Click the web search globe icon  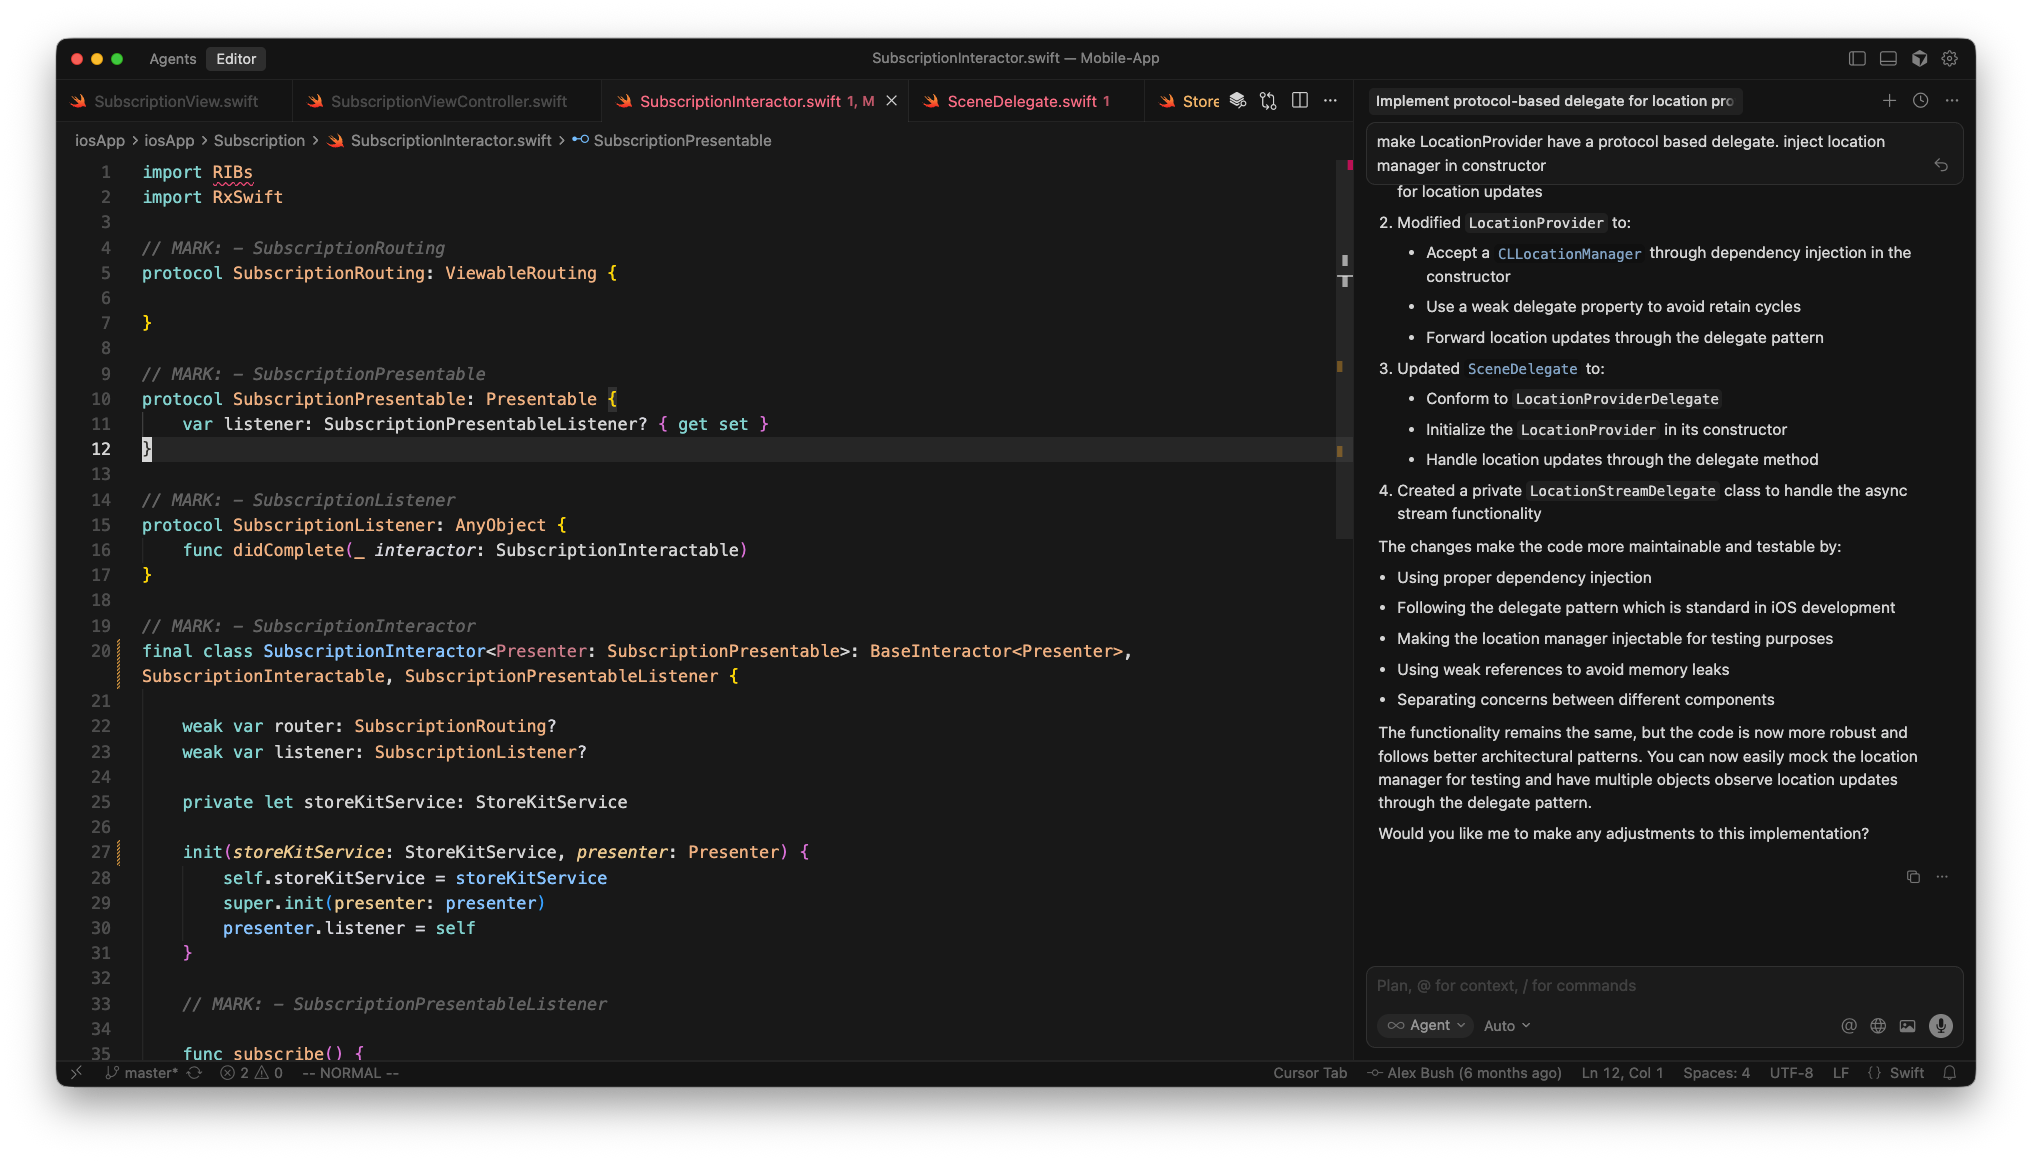coord(1878,1025)
